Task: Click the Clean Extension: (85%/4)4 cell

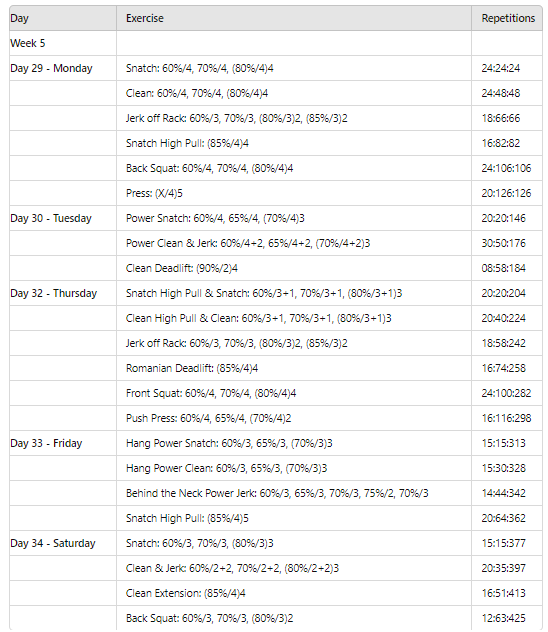Action: (x=294, y=593)
